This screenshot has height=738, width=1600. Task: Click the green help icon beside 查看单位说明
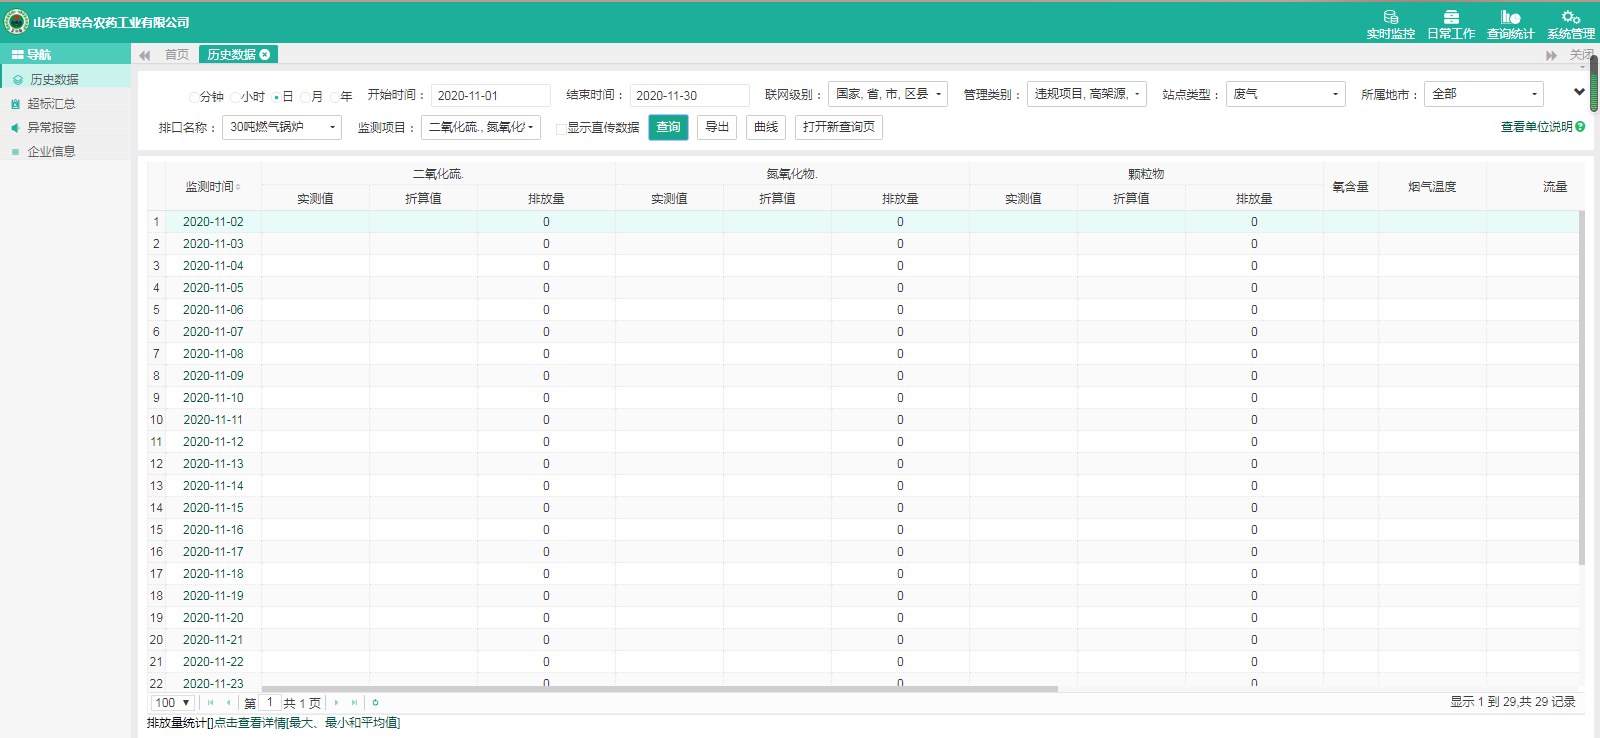[x=1580, y=127]
